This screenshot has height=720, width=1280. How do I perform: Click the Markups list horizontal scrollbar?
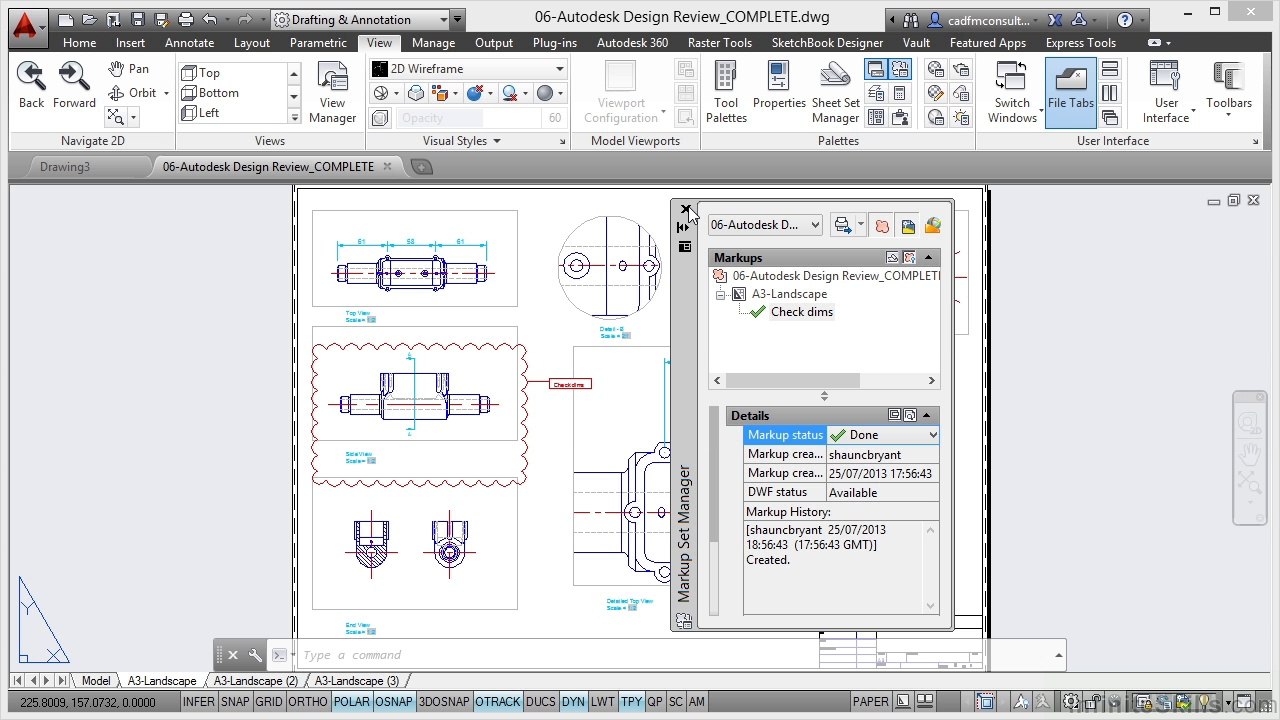(x=824, y=381)
